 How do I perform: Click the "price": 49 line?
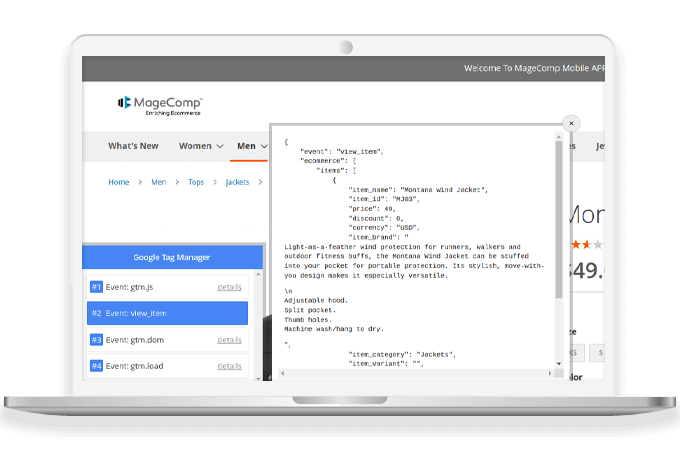[372, 209]
